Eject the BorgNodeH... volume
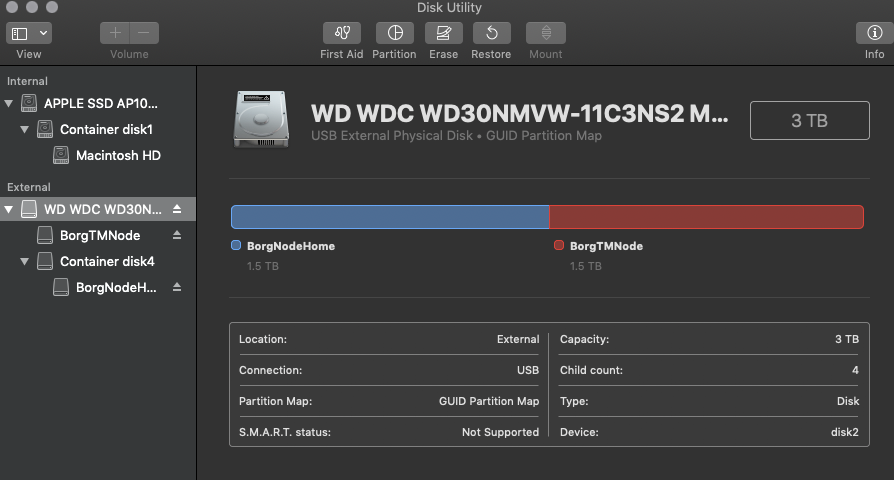Screen dimensions: 894x480 177,287
